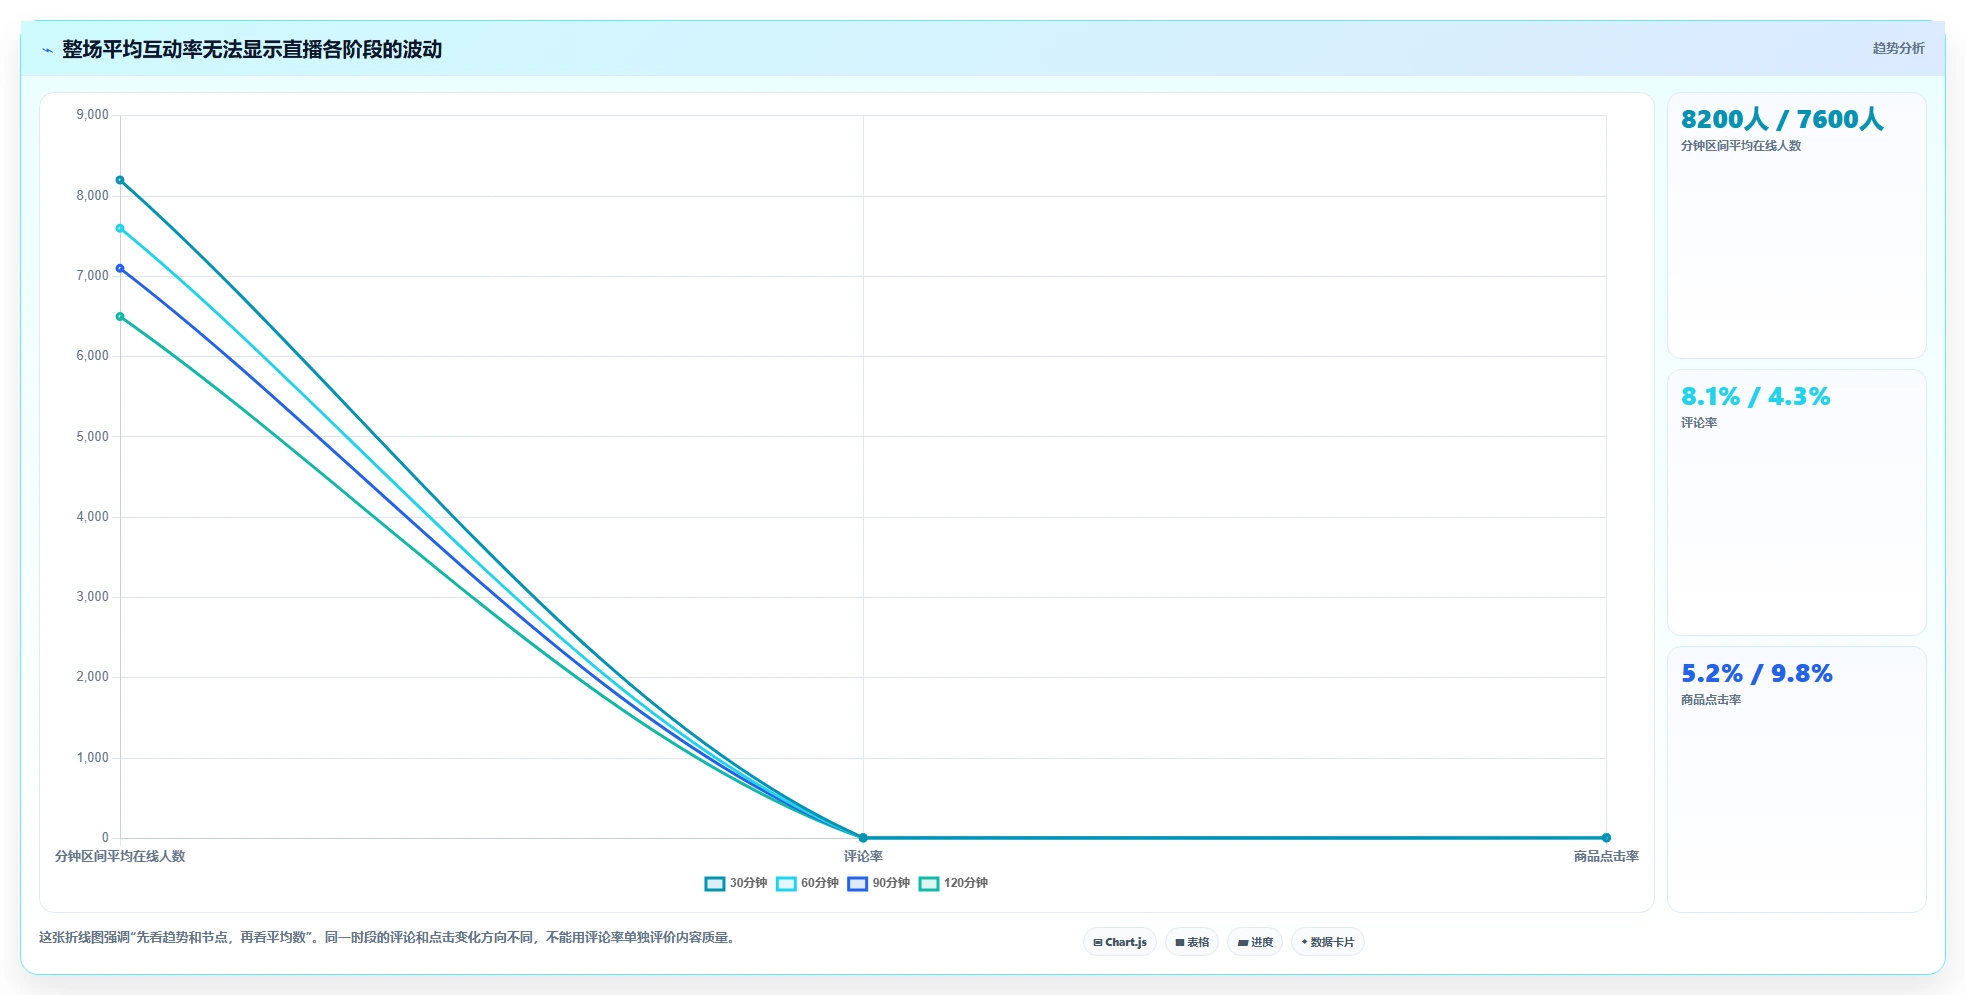This screenshot has width=1966, height=995.
Task: Click the 商品点击率 caption in the stat card
Action: click(1711, 700)
